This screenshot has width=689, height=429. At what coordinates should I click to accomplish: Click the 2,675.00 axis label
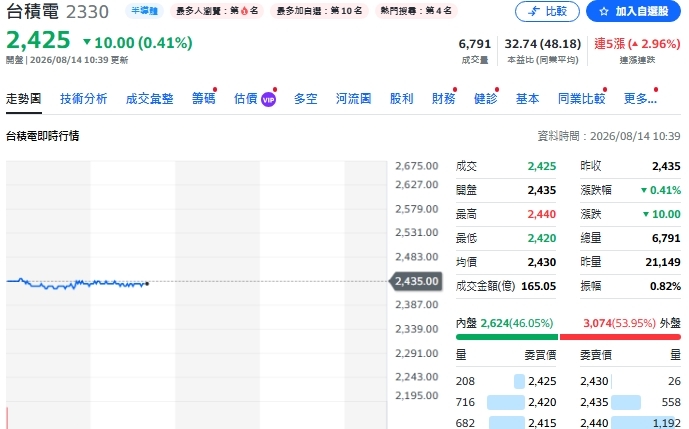(x=417, y=166)
